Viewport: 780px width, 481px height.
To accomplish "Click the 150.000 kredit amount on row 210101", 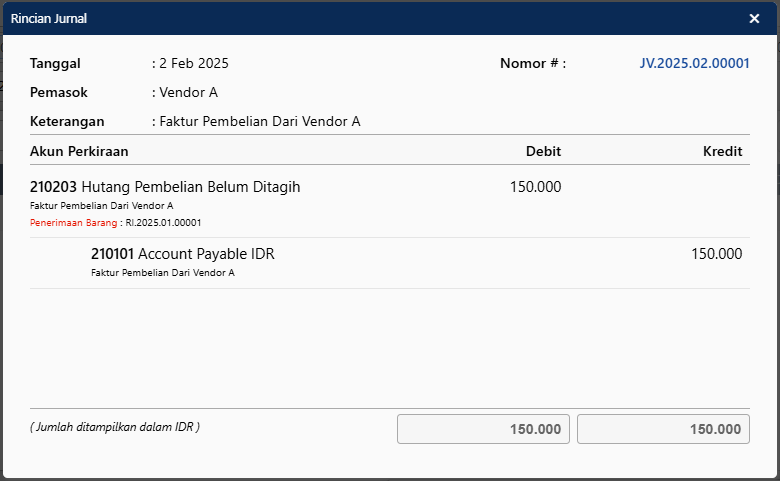I will click(716, 254).
